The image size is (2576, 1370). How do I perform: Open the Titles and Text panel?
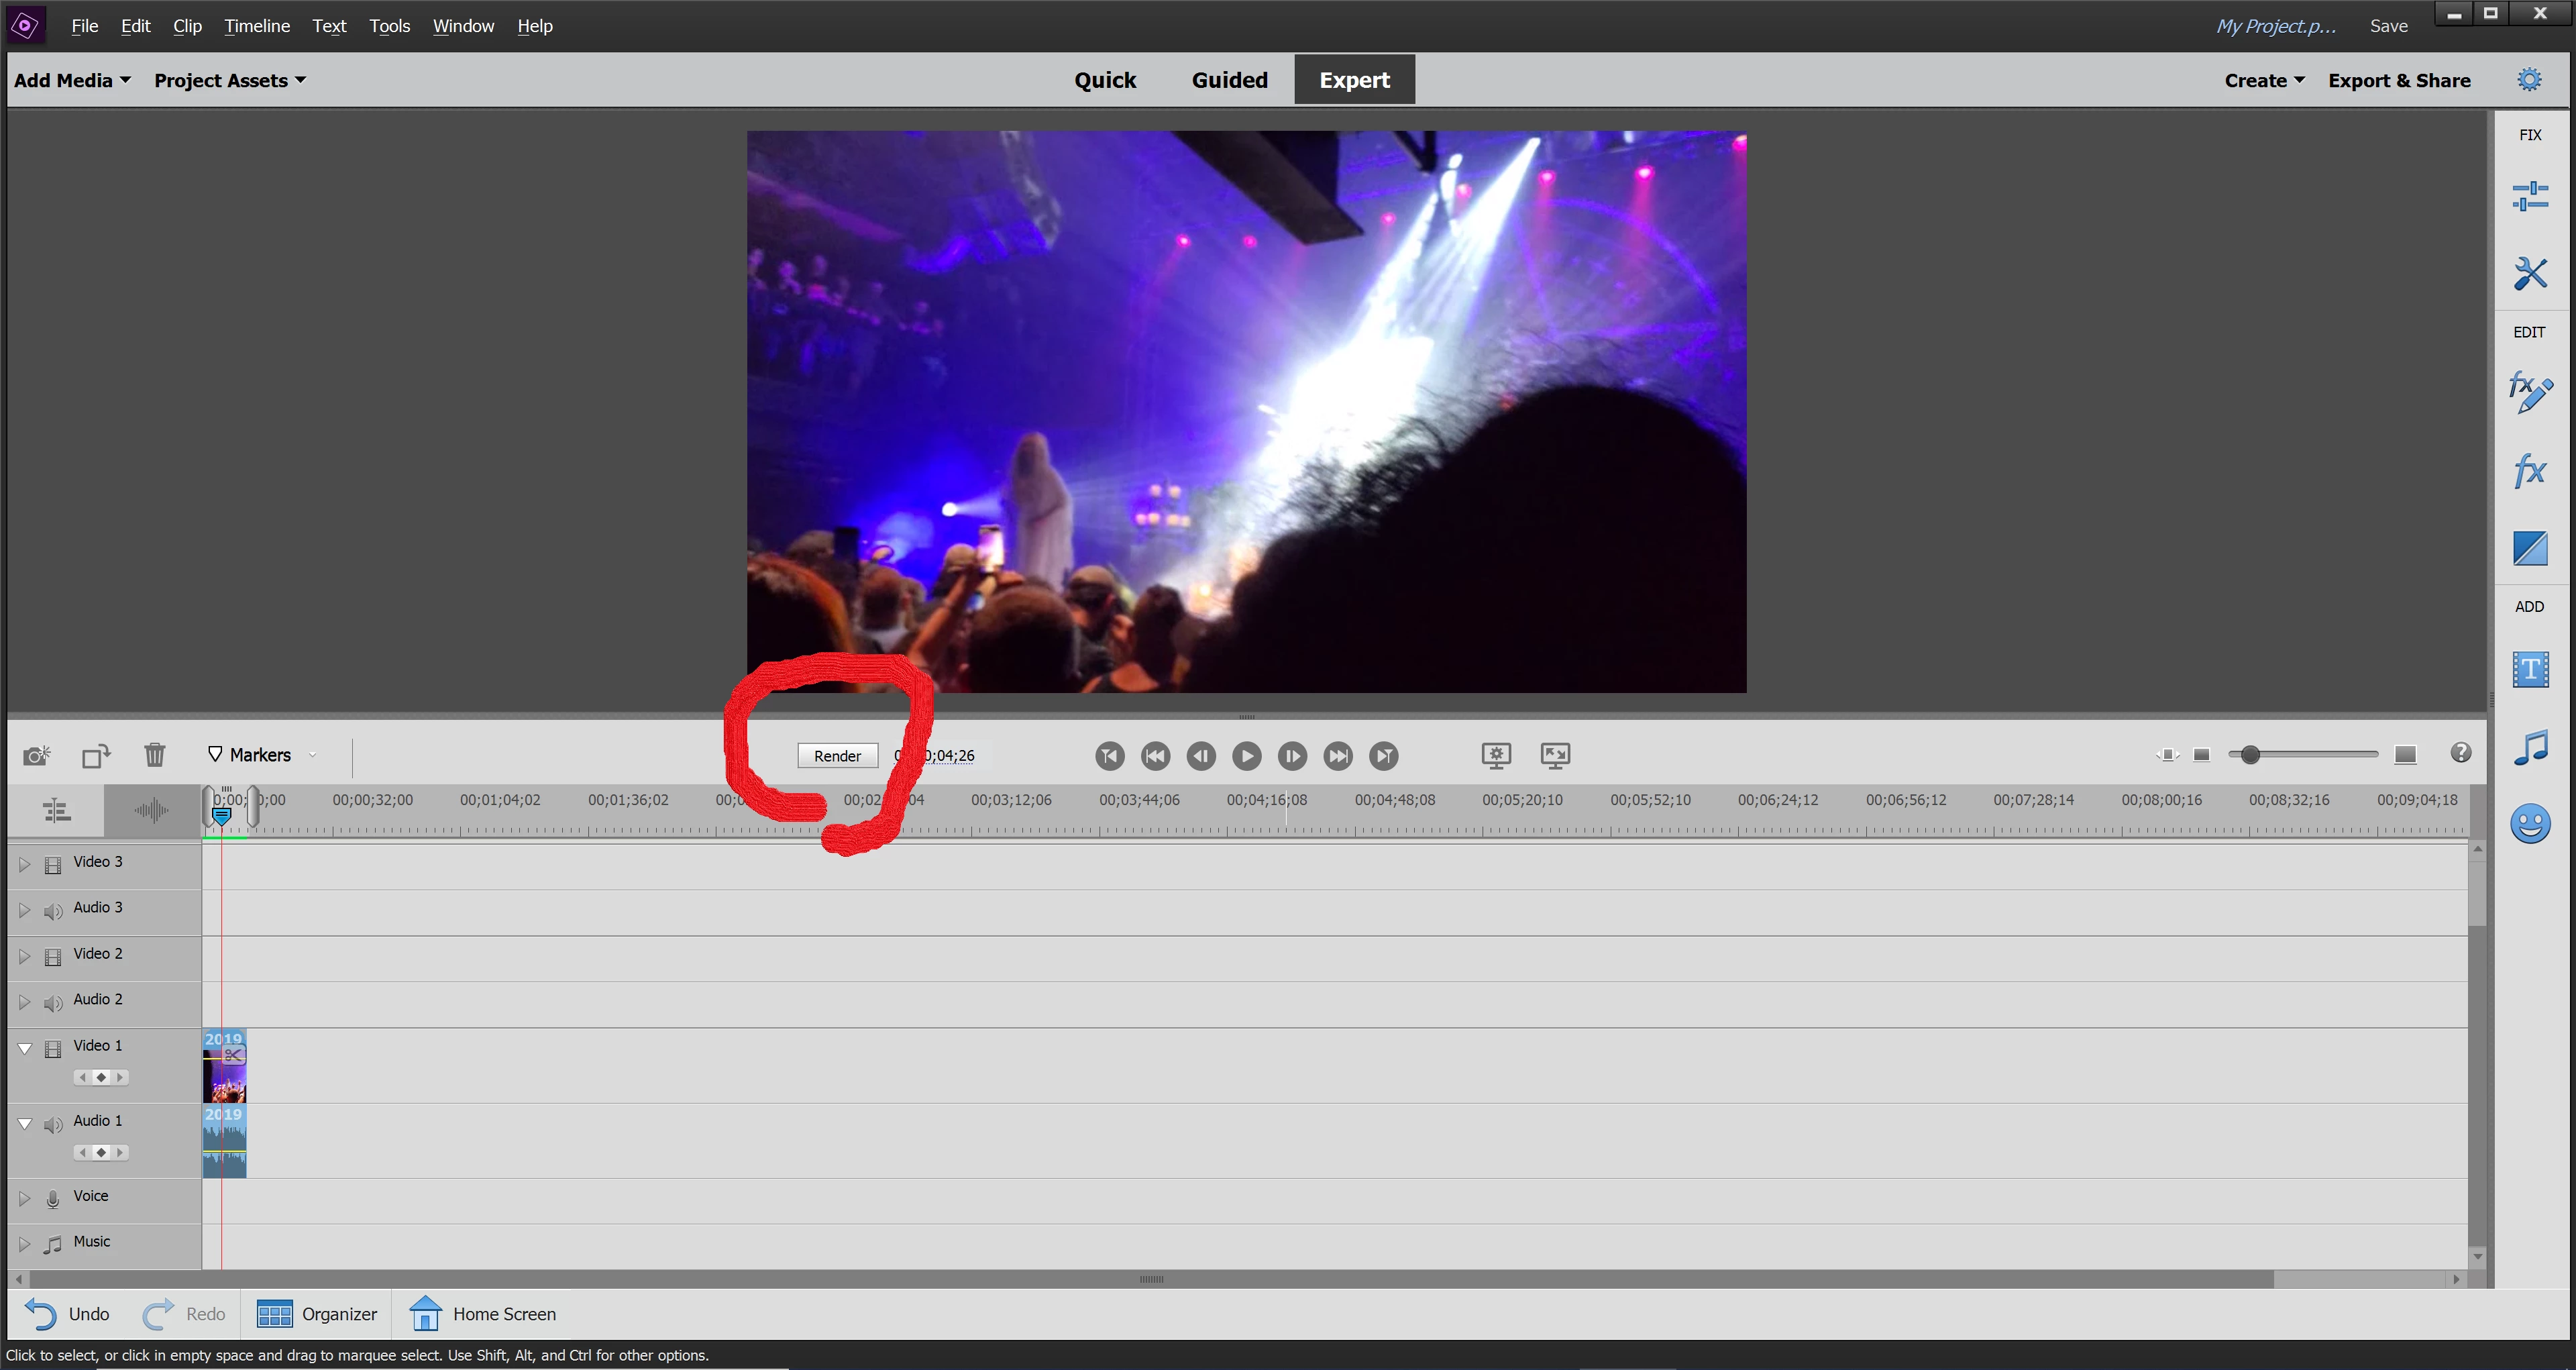tap(2529, 669)
